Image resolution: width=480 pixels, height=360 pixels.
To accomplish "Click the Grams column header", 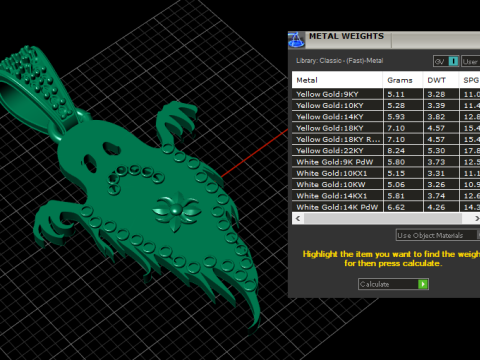I will 403,80.
